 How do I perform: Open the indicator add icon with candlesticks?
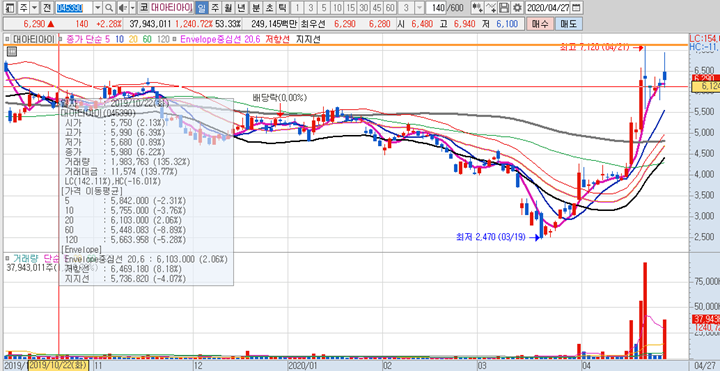coord(478,8)
